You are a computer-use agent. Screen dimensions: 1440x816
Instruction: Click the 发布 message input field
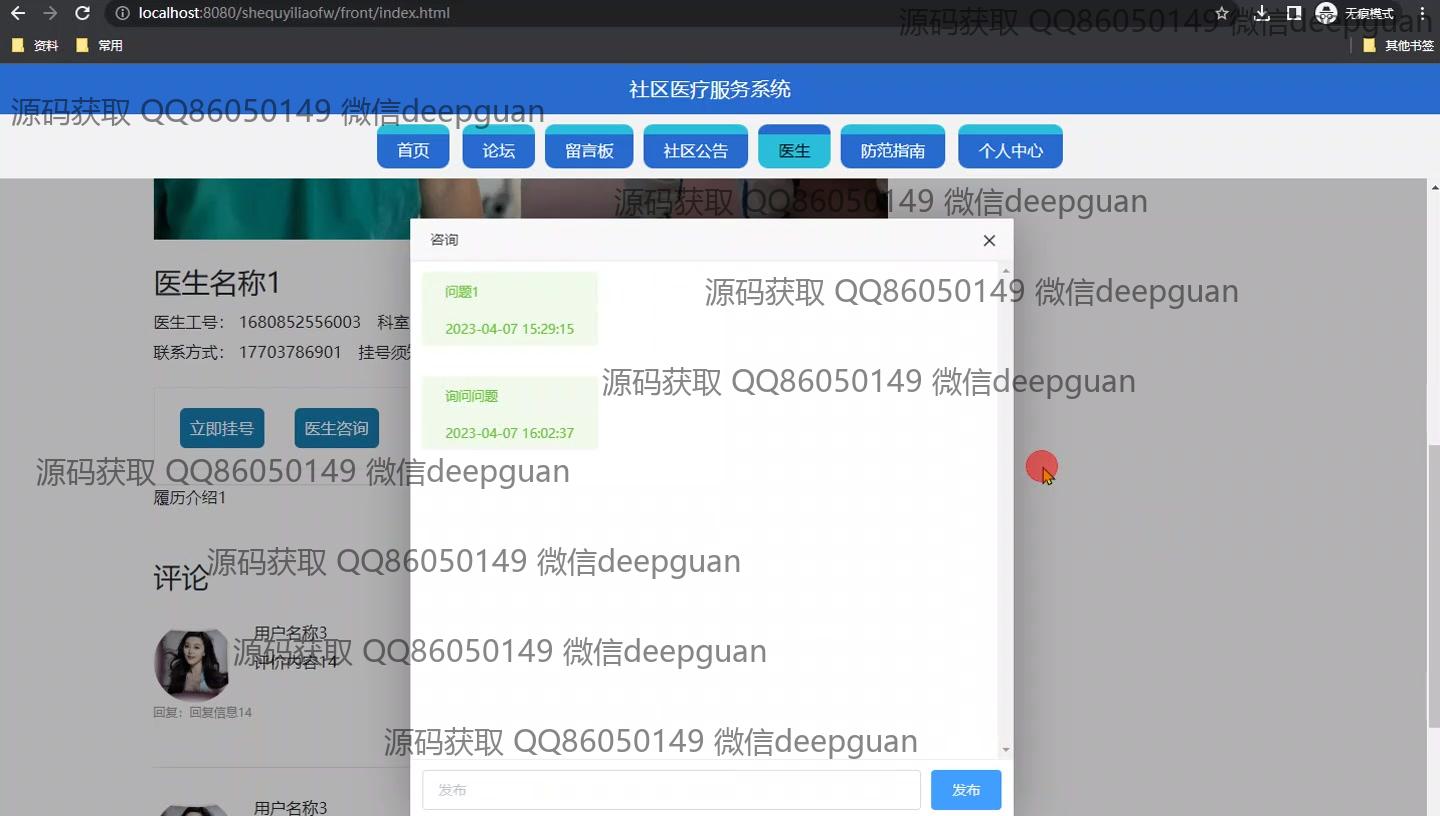coord(670,790)
